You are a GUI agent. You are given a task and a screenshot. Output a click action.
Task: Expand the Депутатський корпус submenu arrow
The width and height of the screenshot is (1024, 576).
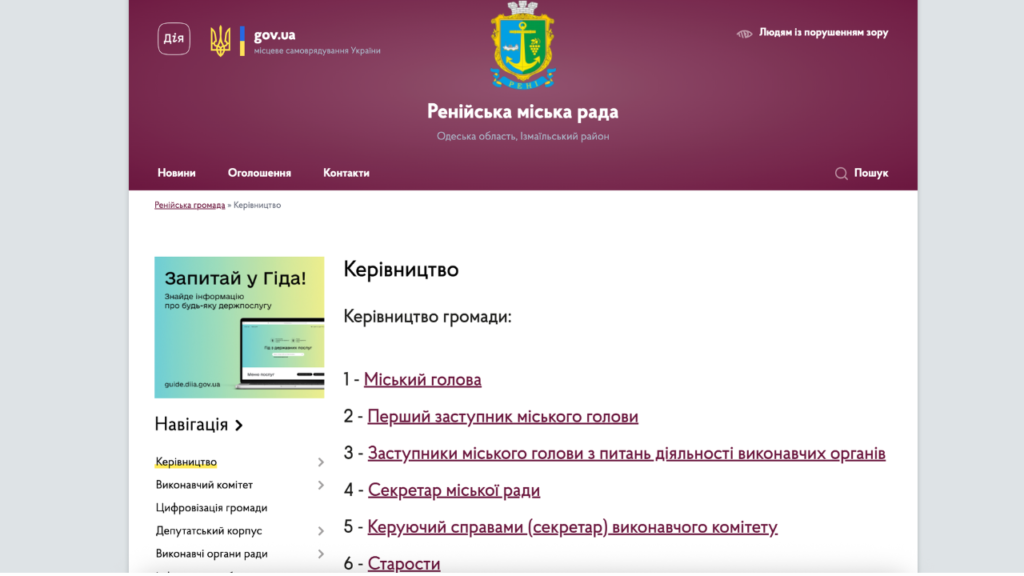coord(321,531)
